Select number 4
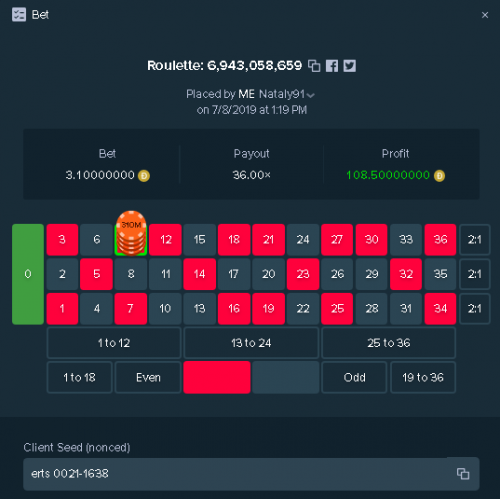 [97, 309]
